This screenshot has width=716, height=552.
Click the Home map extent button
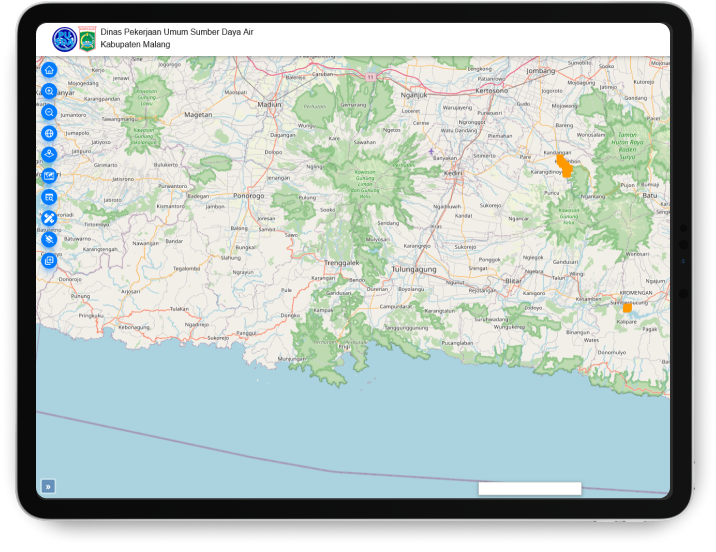click(49, 70)
